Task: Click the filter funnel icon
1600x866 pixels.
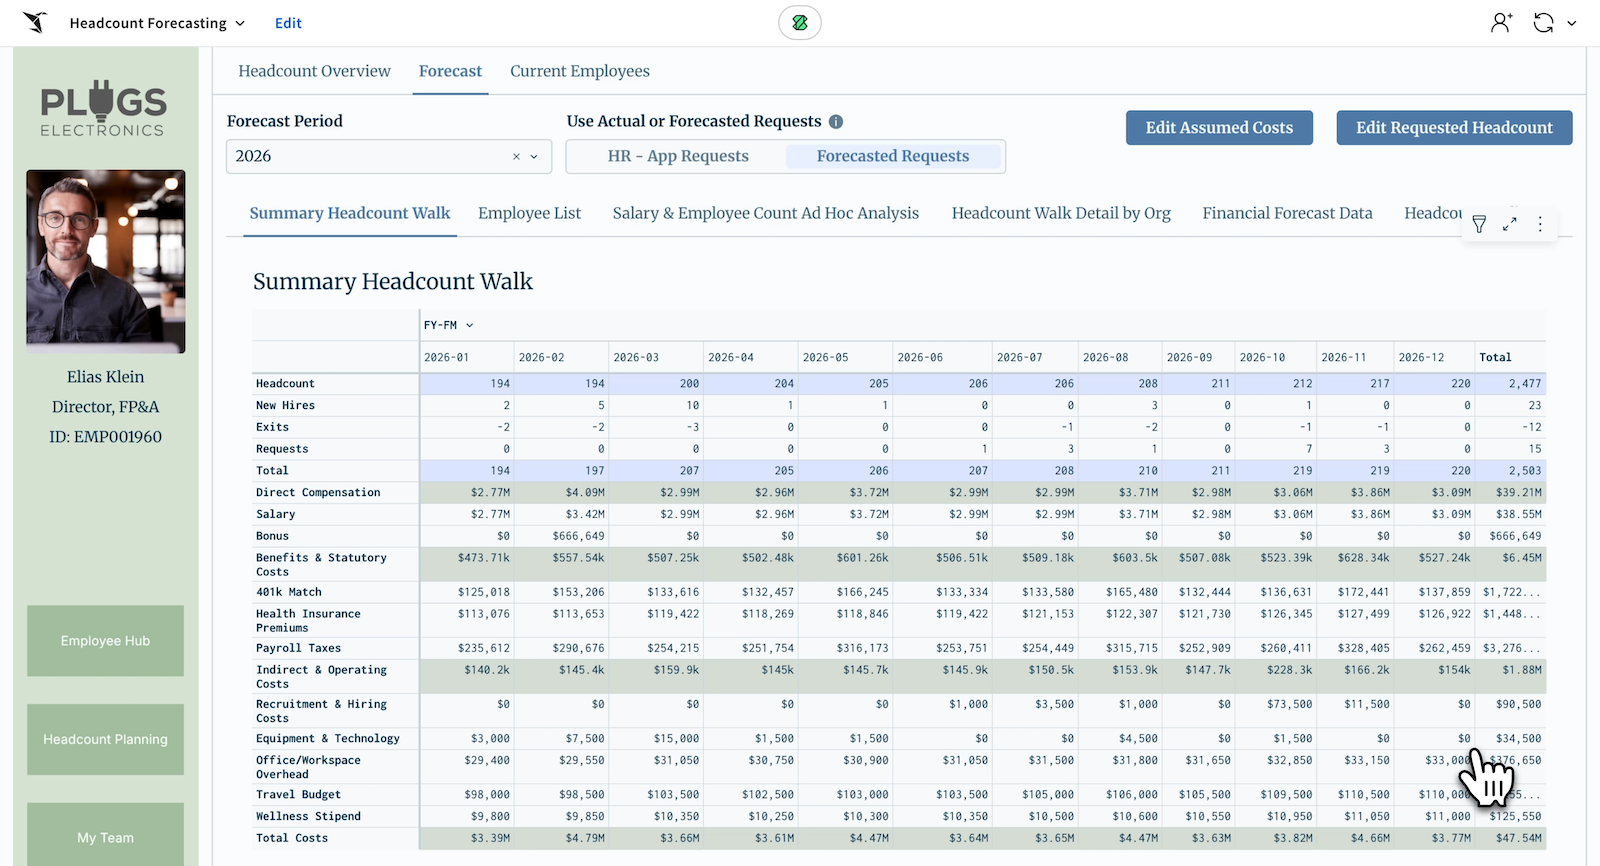Action: point(1479,224)
